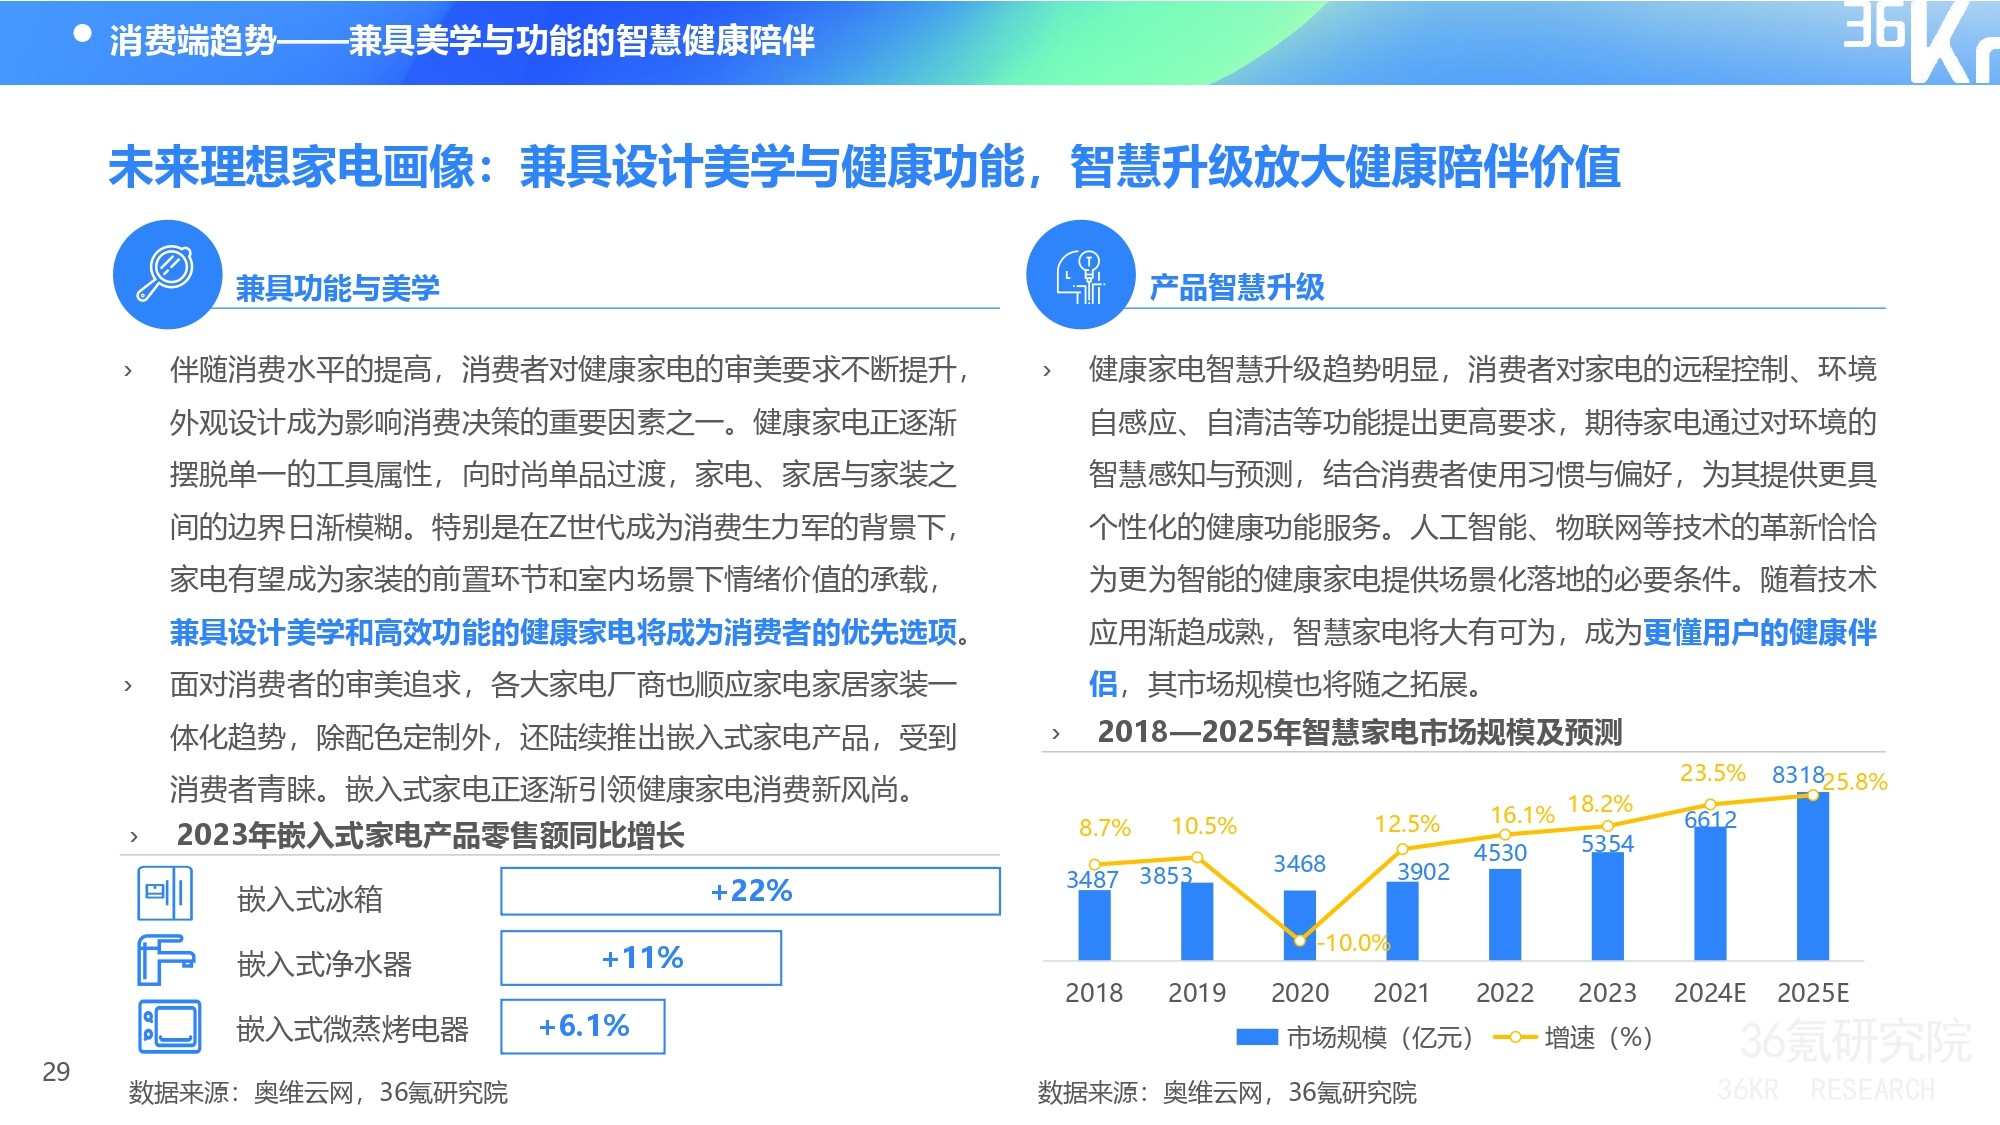Click the 16.1% growth rate label
This screenshot has height=1125, width=2000.
tap(1522, 815)
